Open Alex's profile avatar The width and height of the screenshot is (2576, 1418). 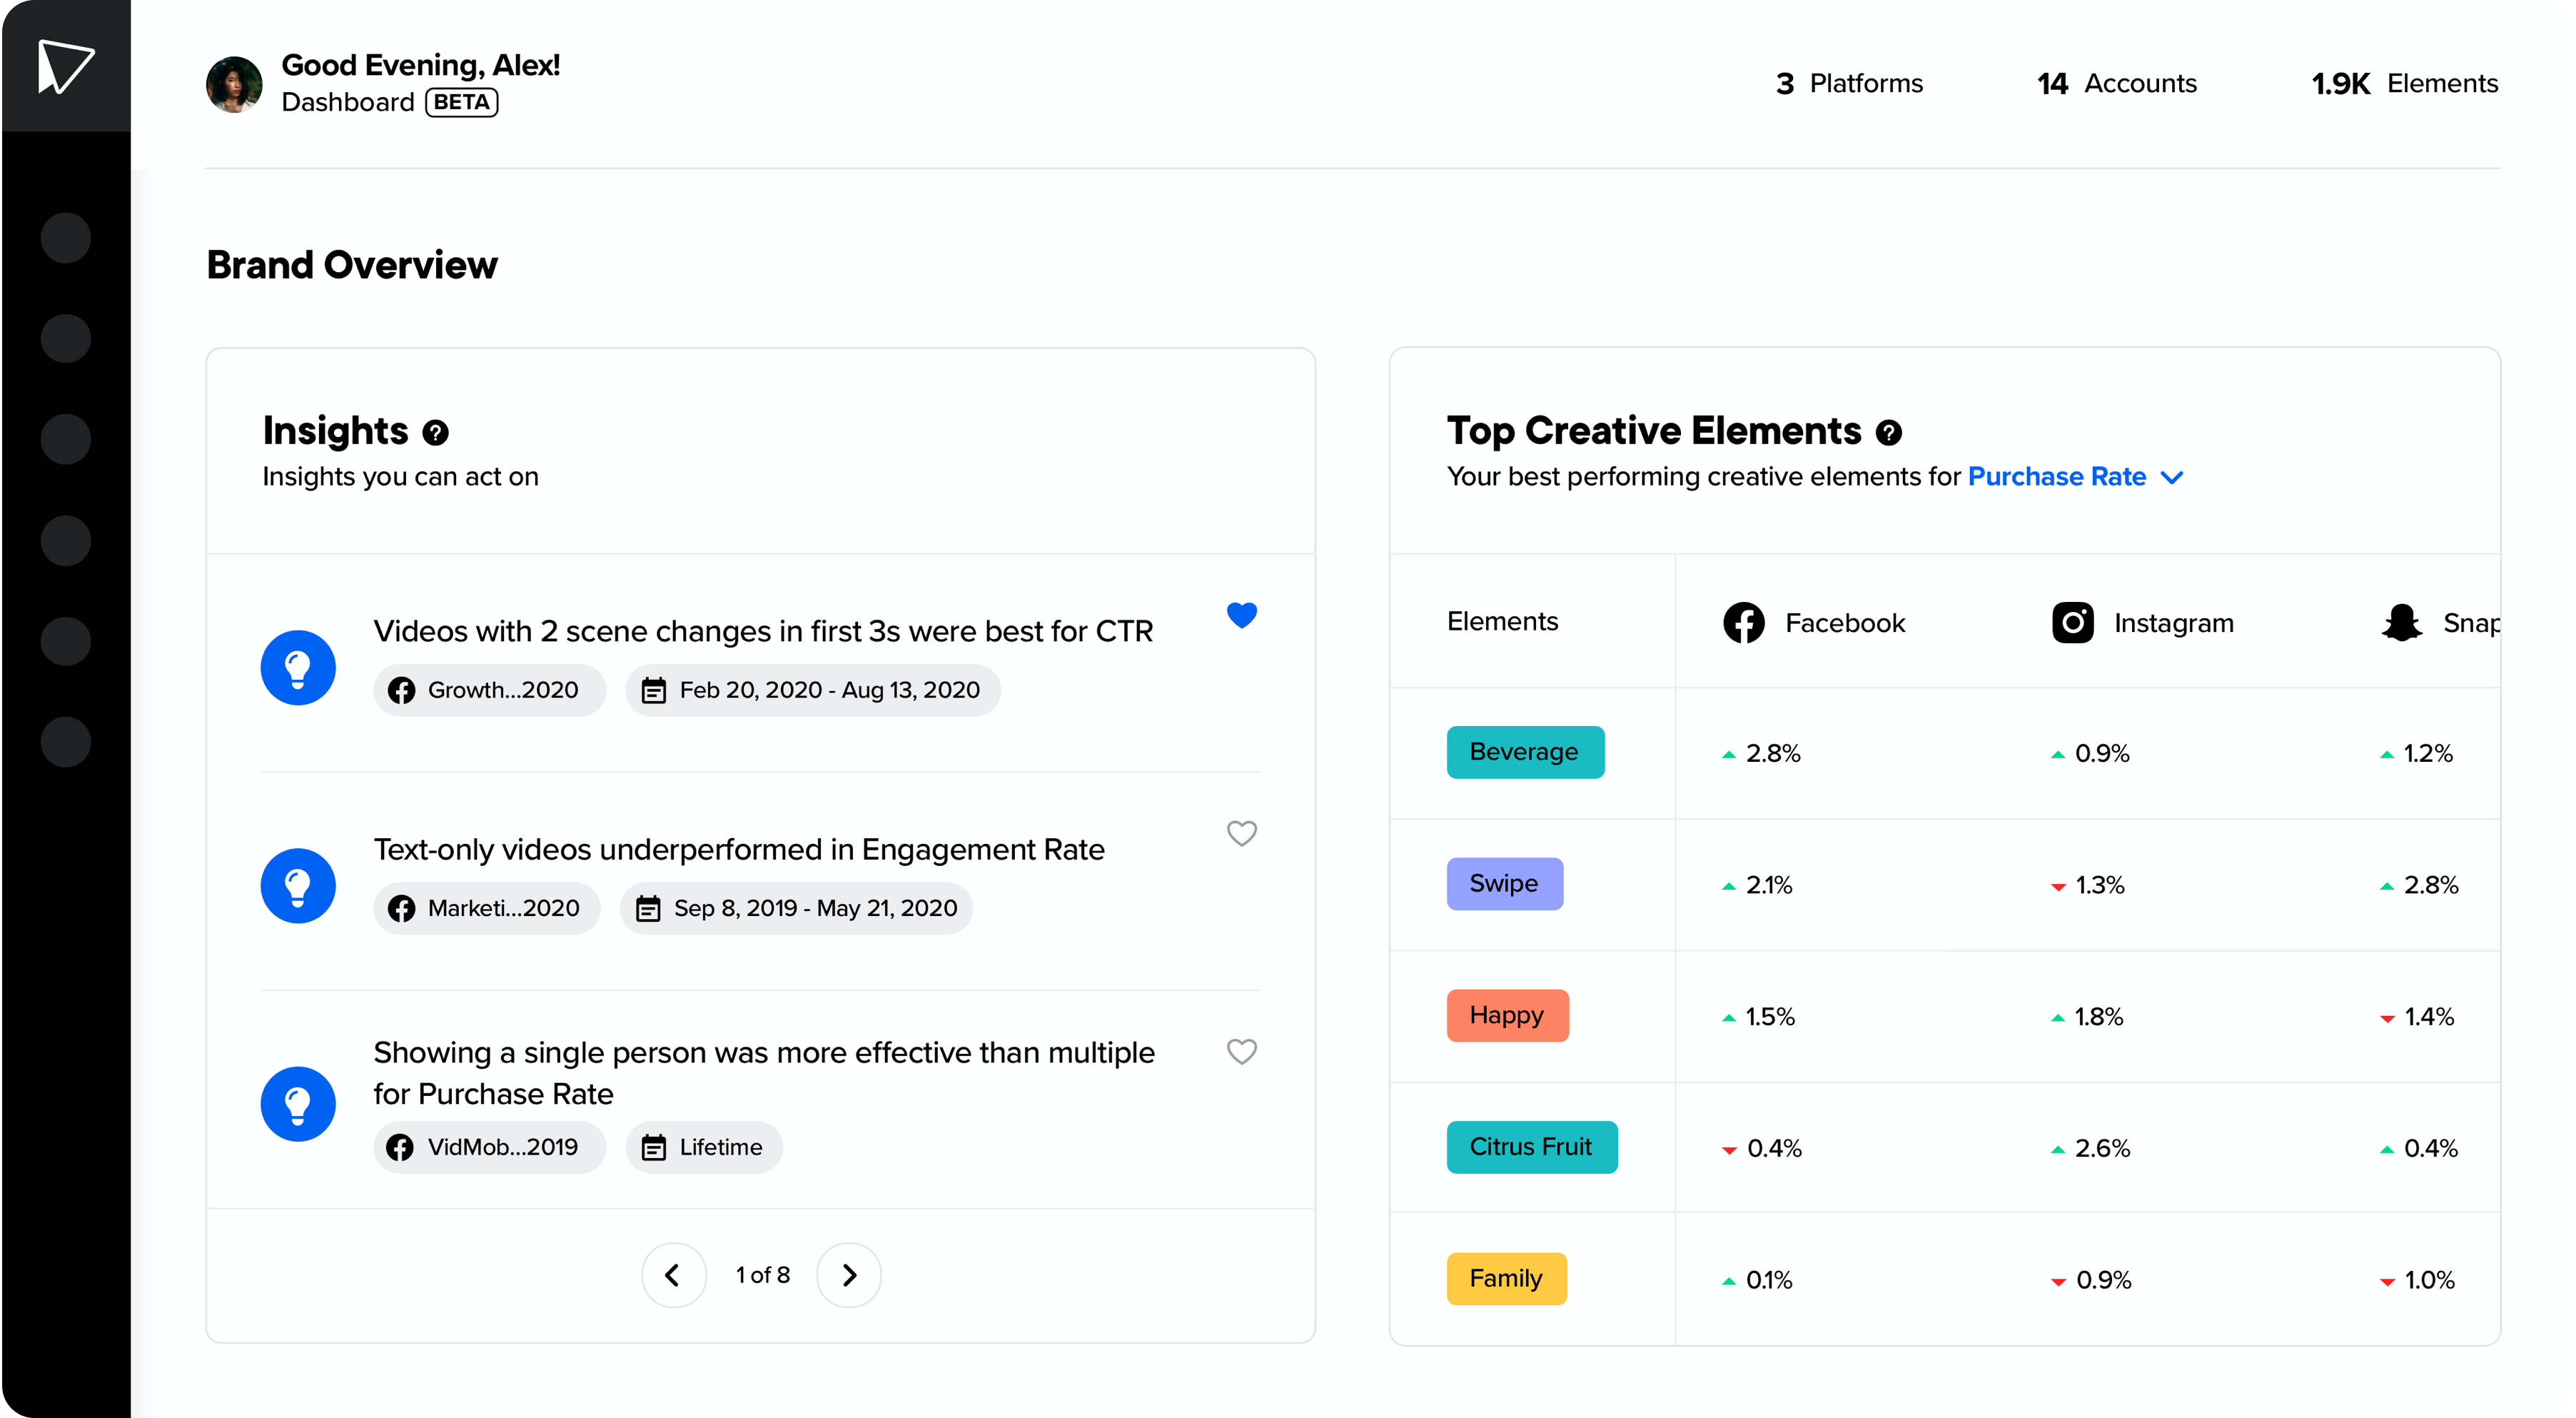coord(234,84)
